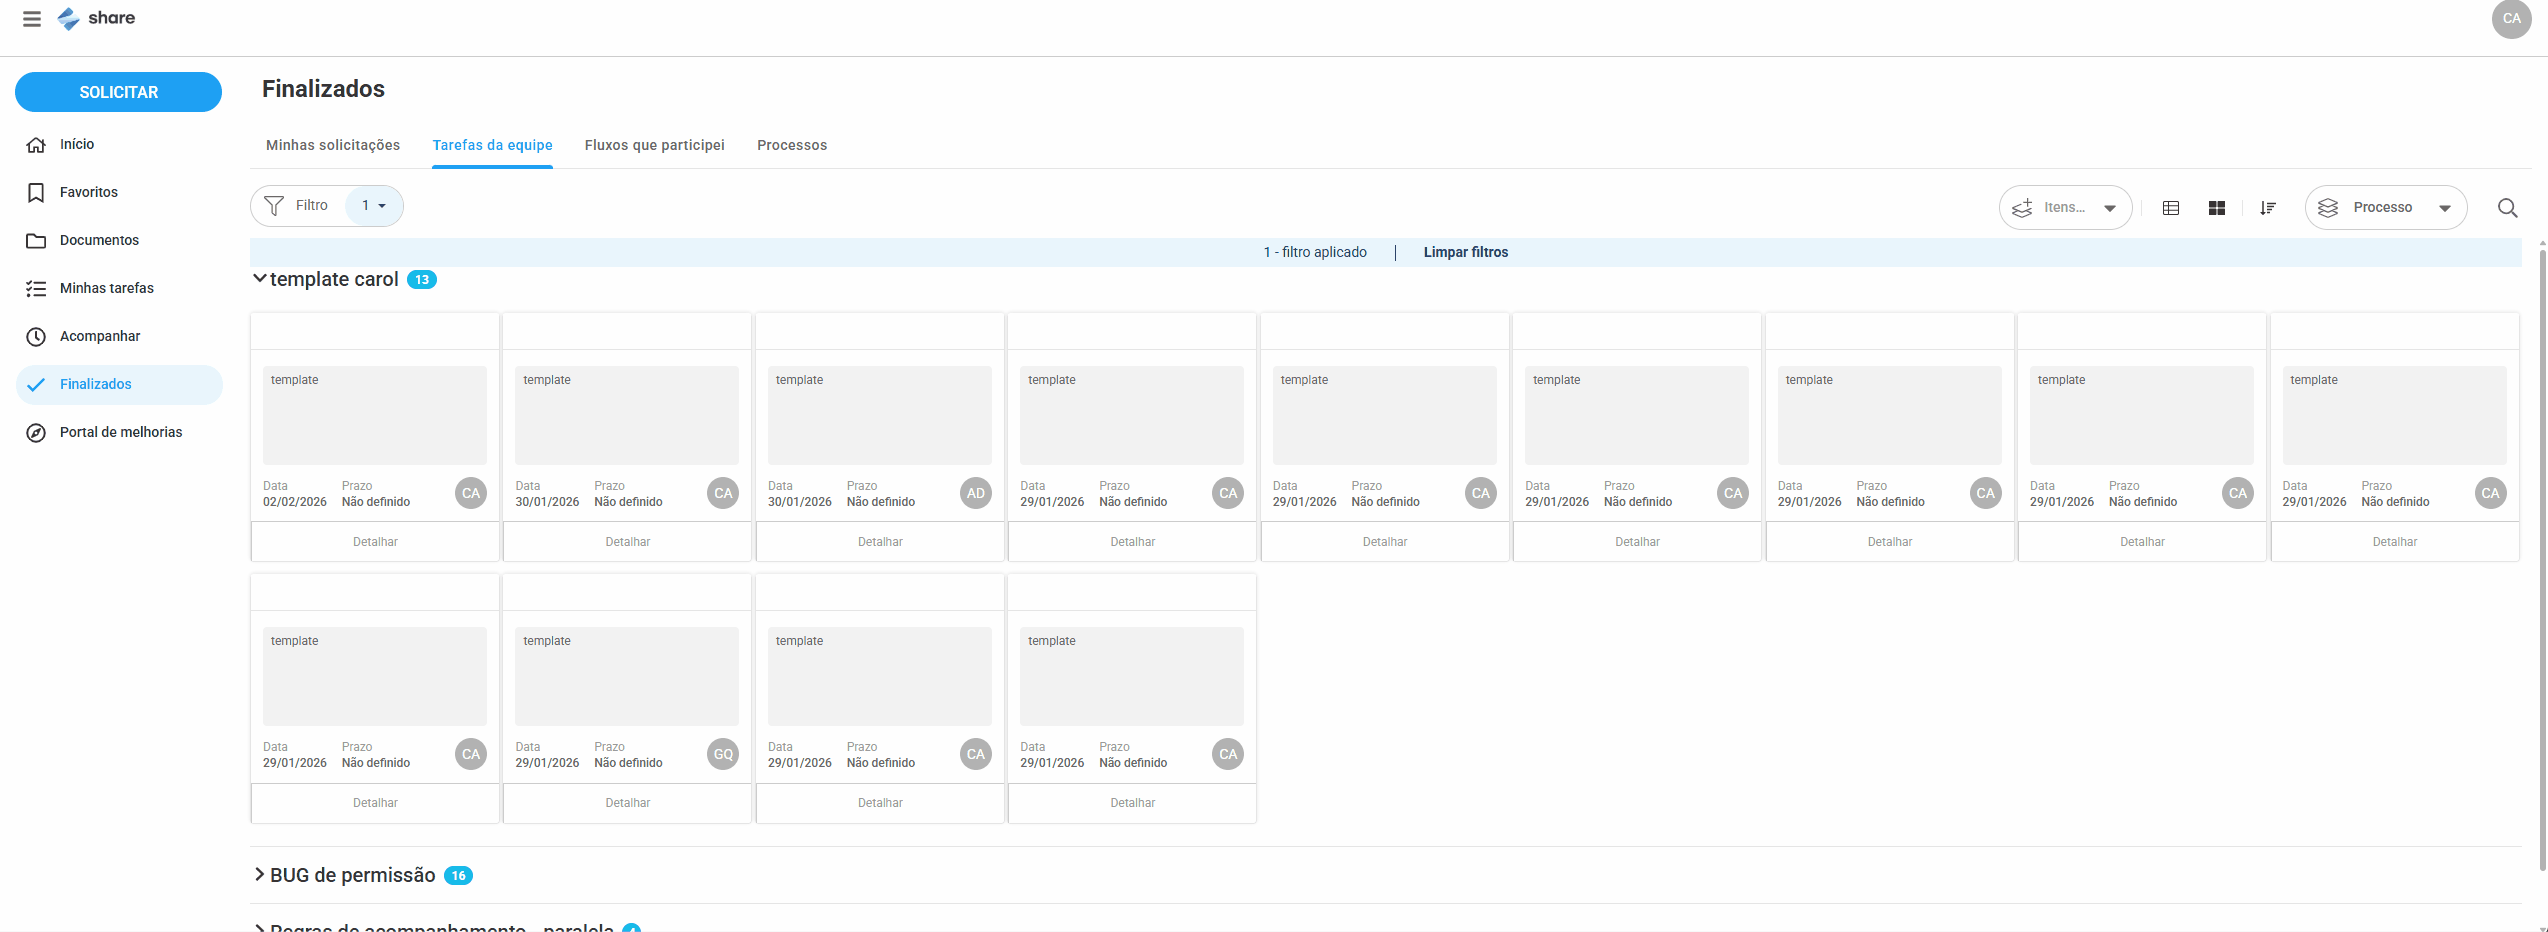Open user avatar CA in header
Viewport: 2548px width, 932px height.
tap(2511, 19)
